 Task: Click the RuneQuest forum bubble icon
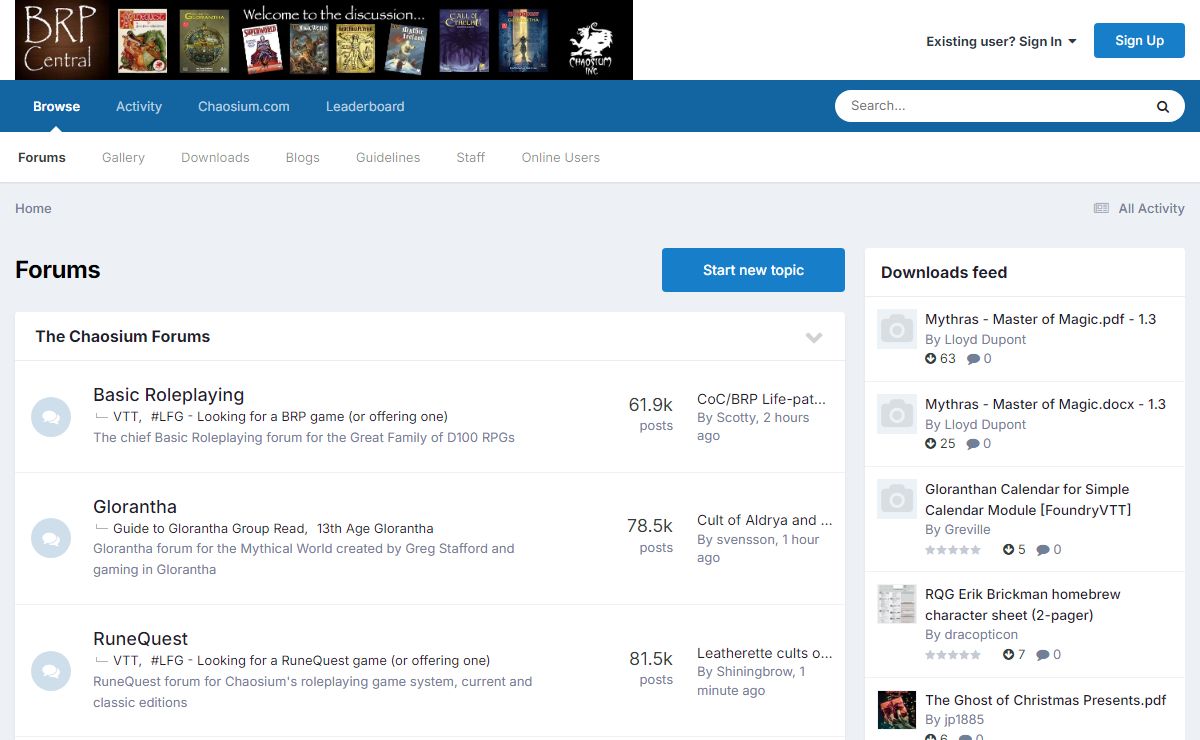(x=51, y=671)
